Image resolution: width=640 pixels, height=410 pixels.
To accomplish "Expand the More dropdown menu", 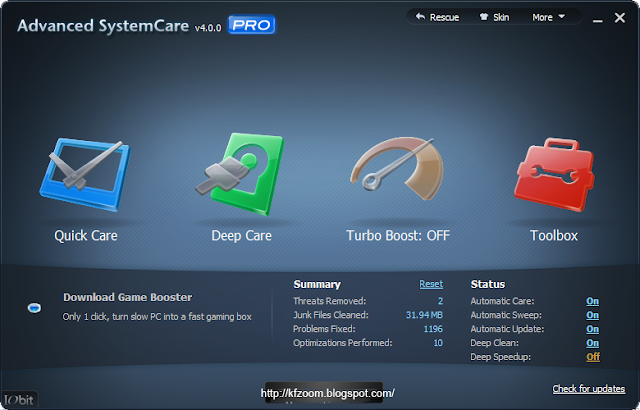I will [x=548, y=17].
